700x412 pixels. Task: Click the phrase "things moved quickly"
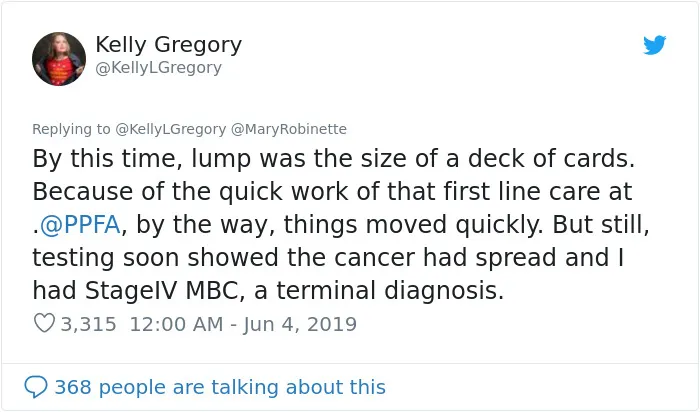point(411,225)
